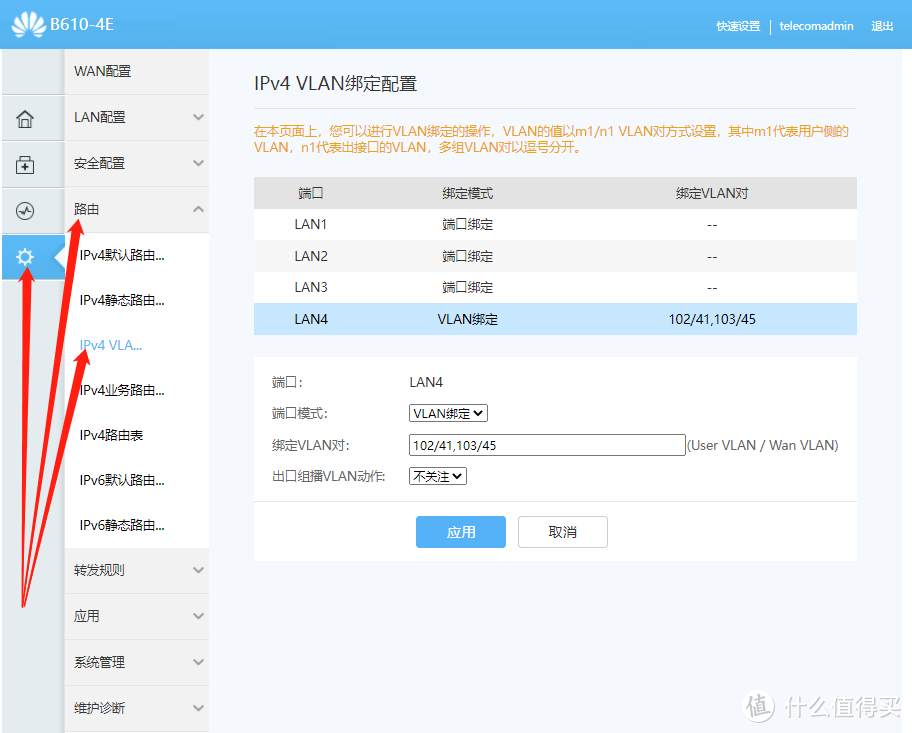
Task: Open 快速设置 in the top bar
Action: [738, 27]
